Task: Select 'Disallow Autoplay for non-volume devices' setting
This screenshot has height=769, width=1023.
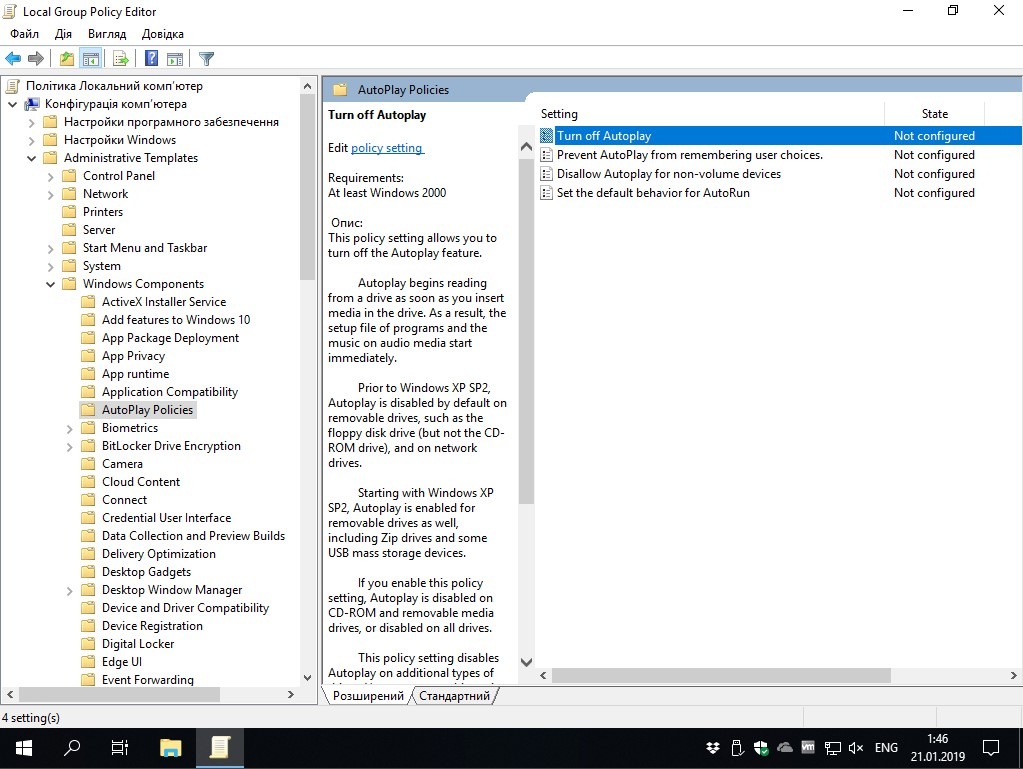Action: tap(668, 174)
